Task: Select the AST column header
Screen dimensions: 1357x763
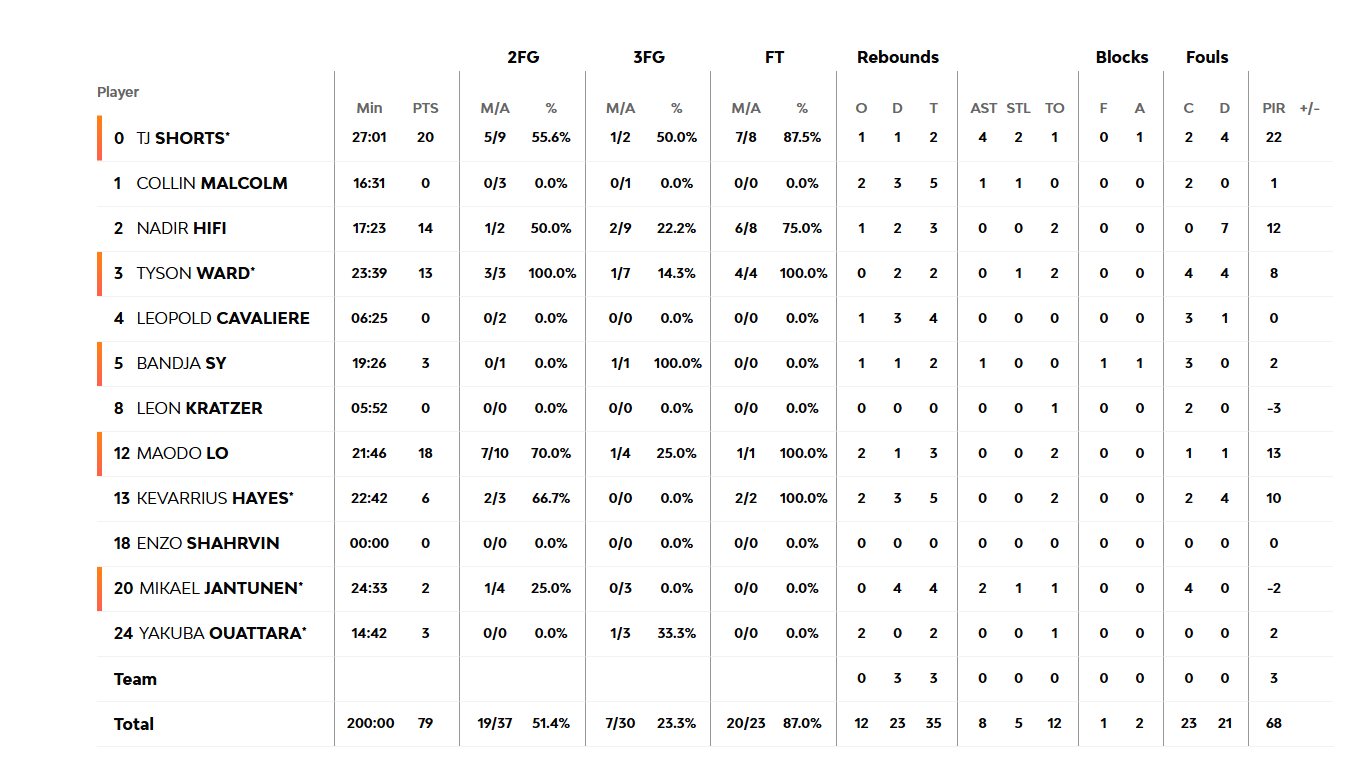Action: [x=983, y=108]
